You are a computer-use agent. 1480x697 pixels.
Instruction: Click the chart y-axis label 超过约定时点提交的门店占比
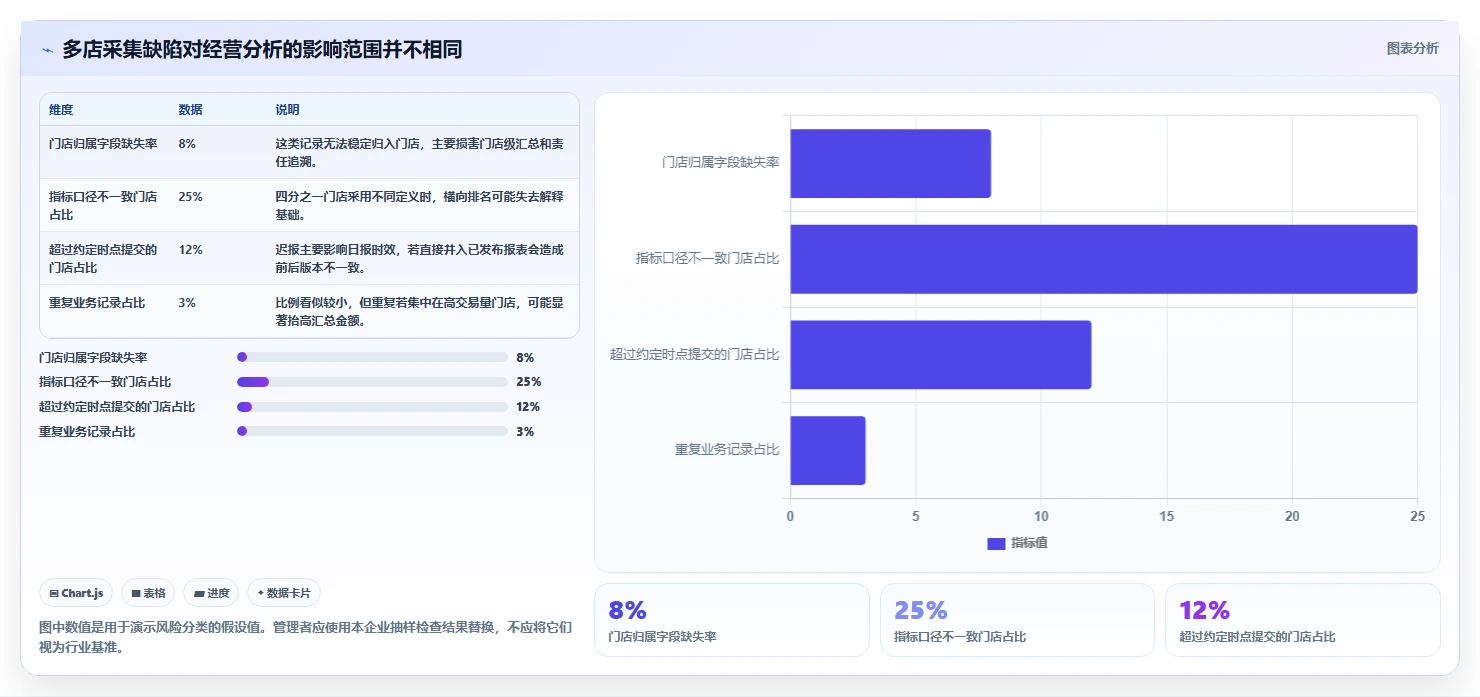point(695,354)
